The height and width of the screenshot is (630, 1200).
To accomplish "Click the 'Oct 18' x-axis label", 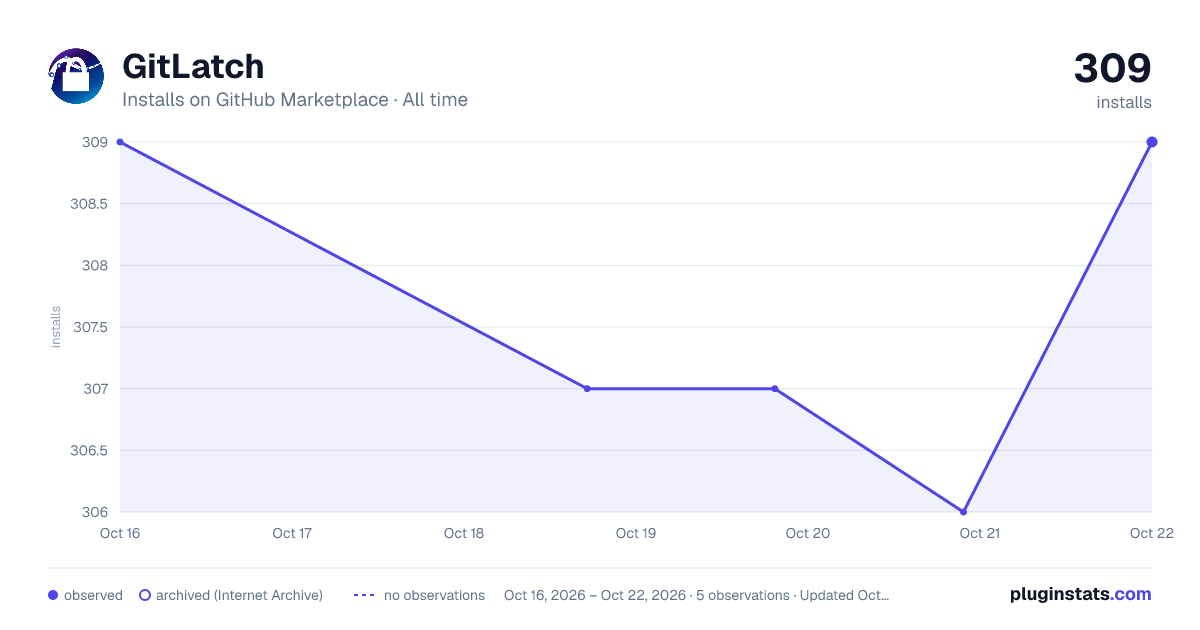I will tap(464, 533).
